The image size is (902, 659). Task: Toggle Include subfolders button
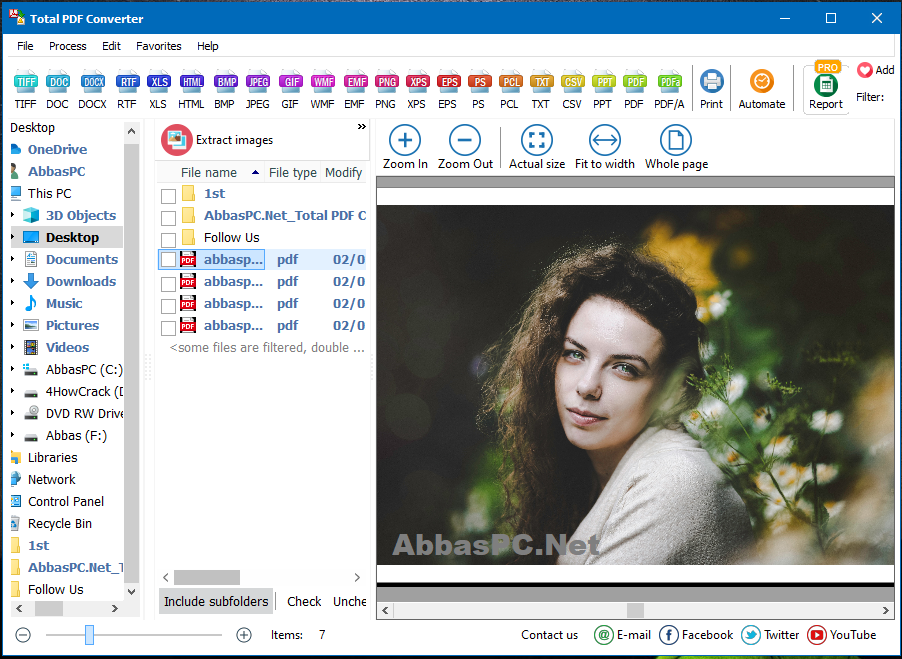click(216, 601)
